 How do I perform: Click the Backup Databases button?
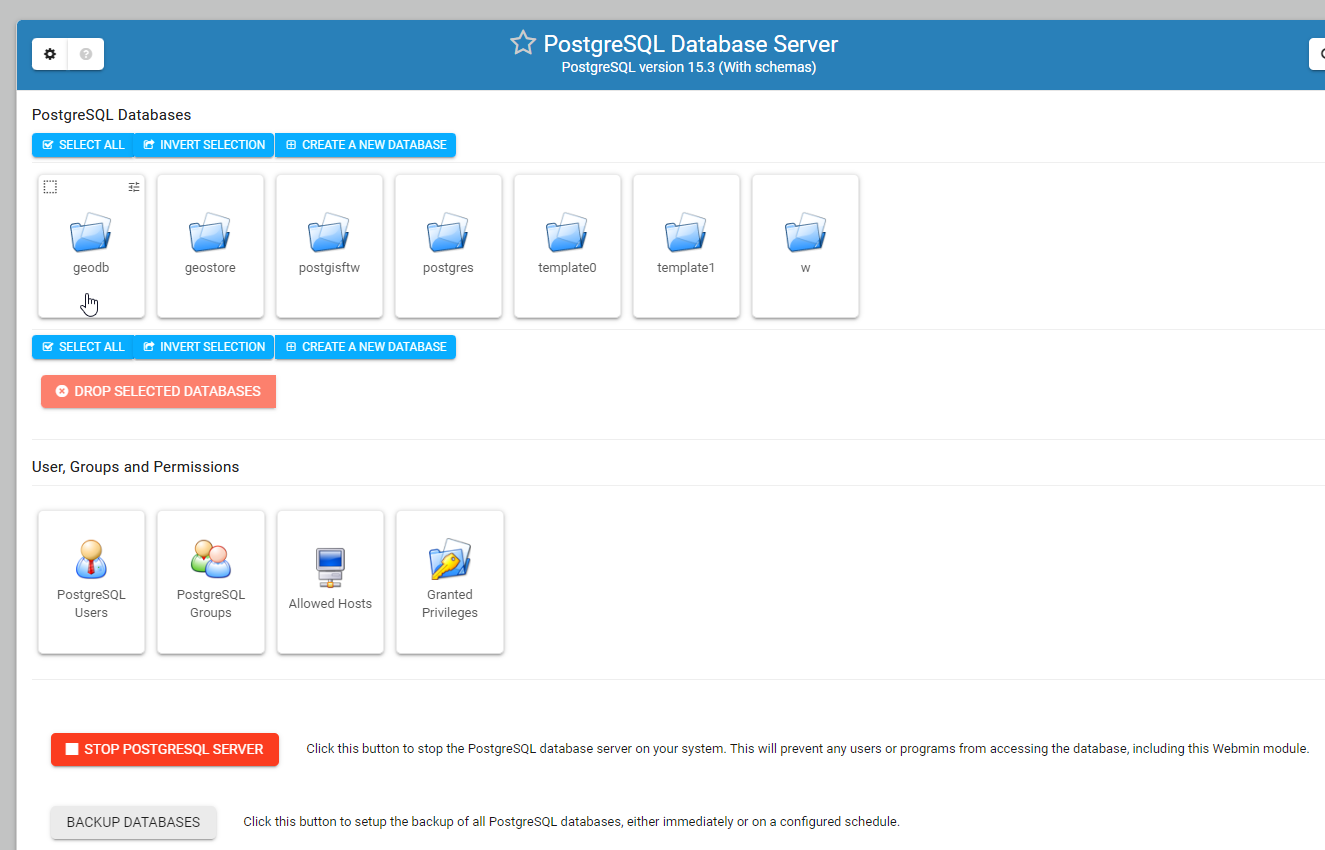click(133, 822)
